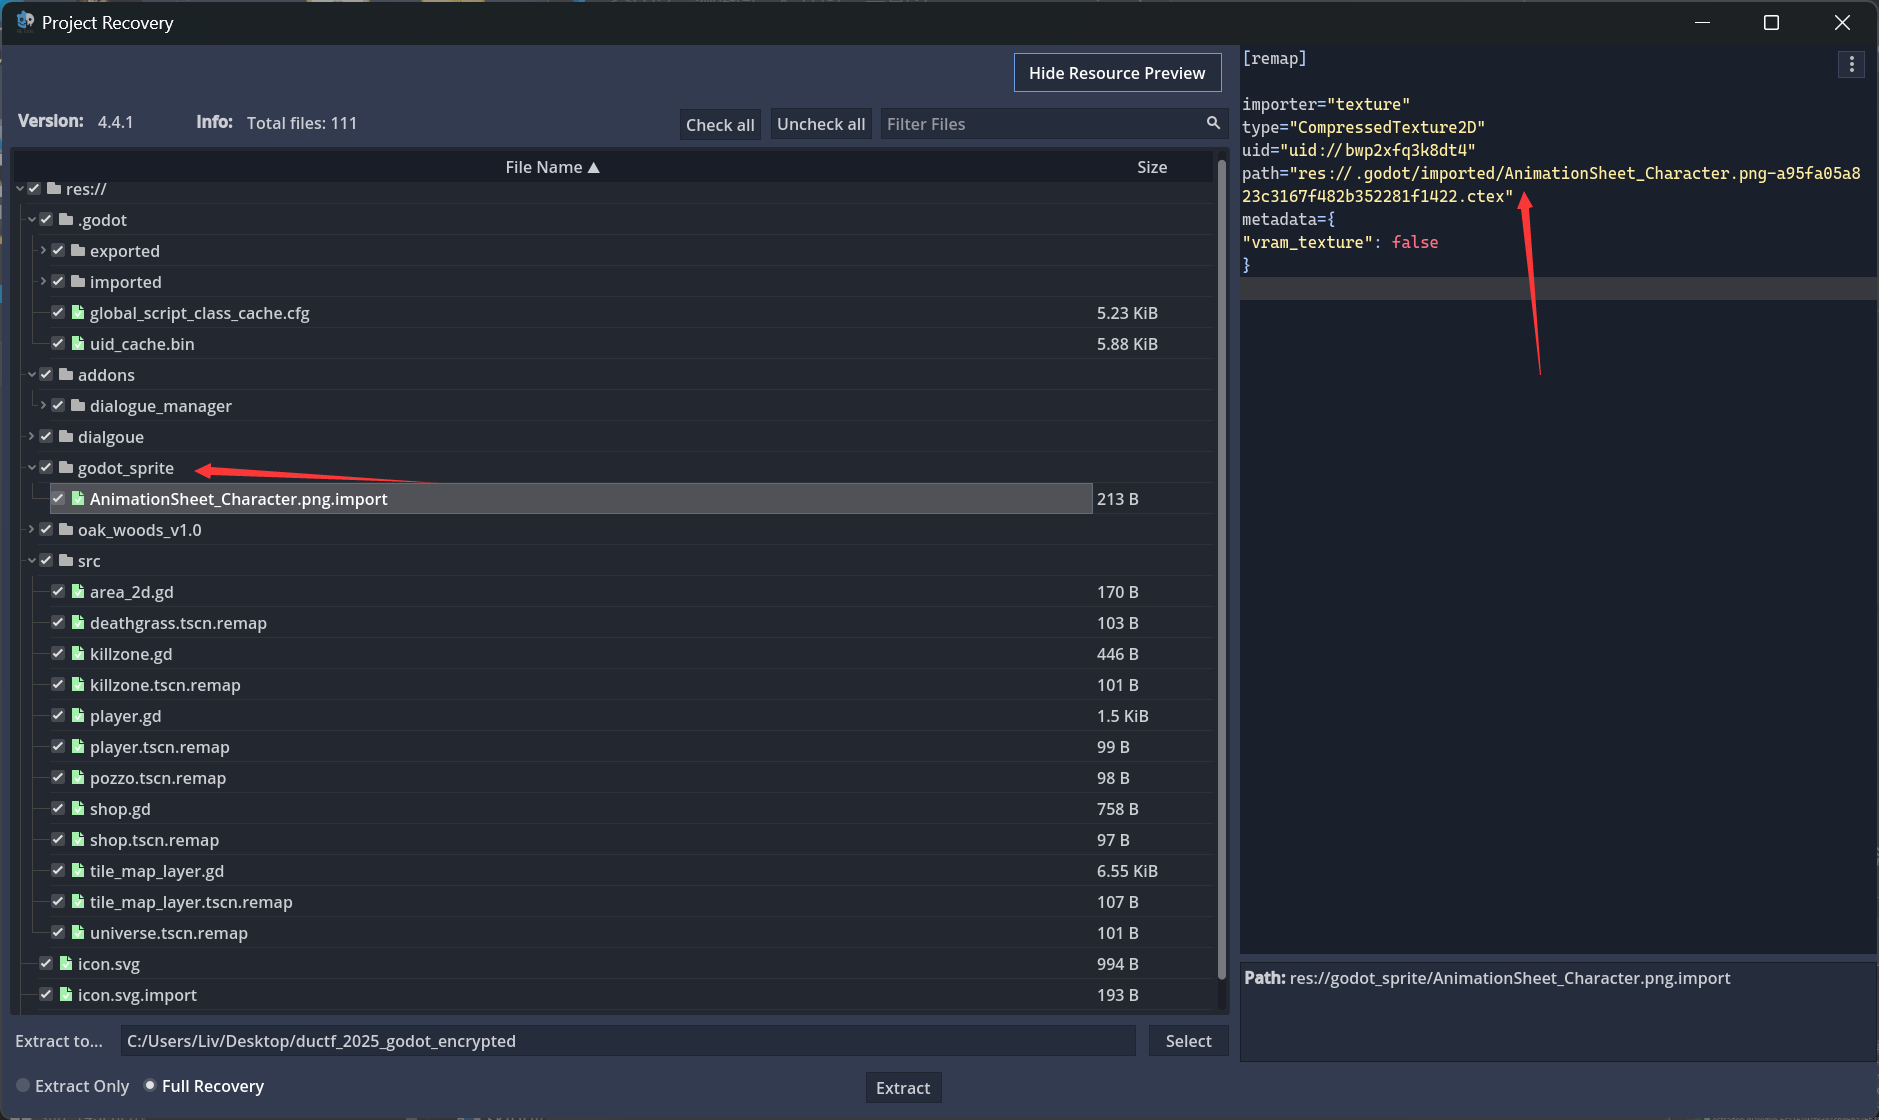Viewport: 1879px width, 1120px height.
Task: Uncheck the icon.svg.import checkbox
Action: tap(46, 994)
